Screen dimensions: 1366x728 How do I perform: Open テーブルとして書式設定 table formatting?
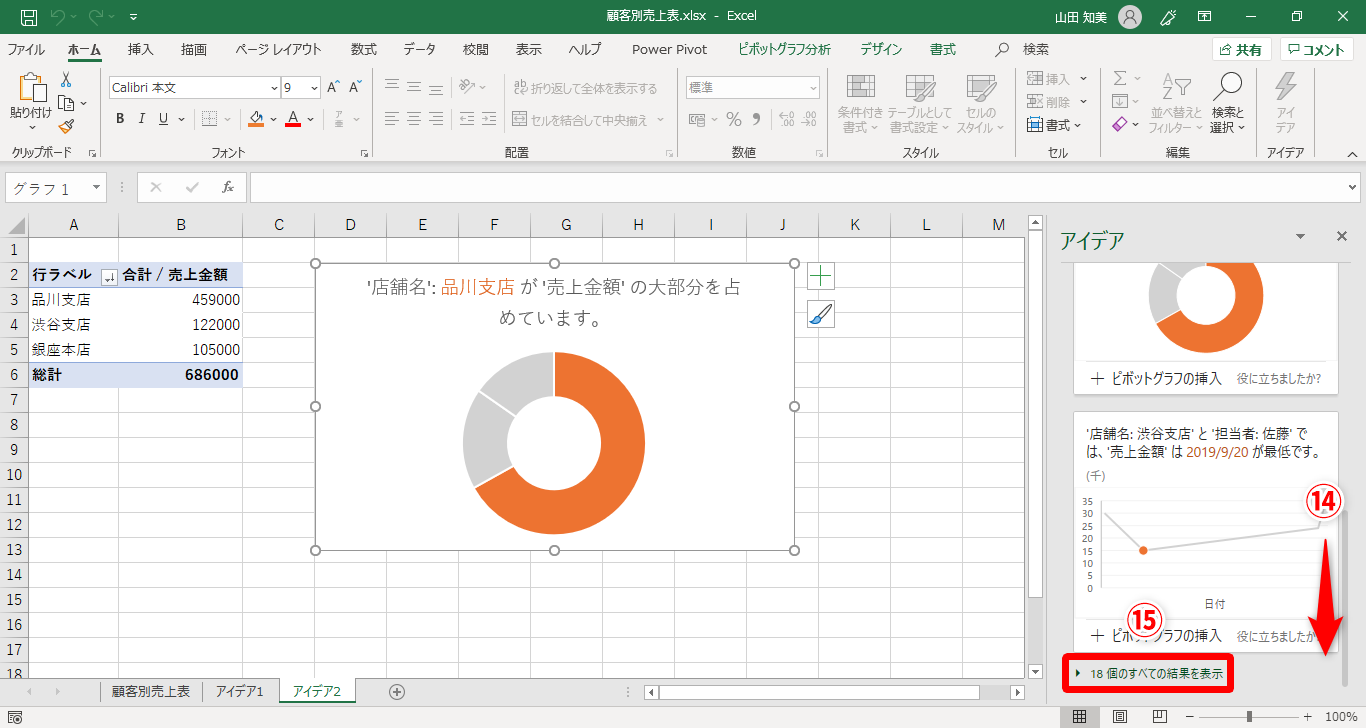pyautogui.click(x=919, y=103)
